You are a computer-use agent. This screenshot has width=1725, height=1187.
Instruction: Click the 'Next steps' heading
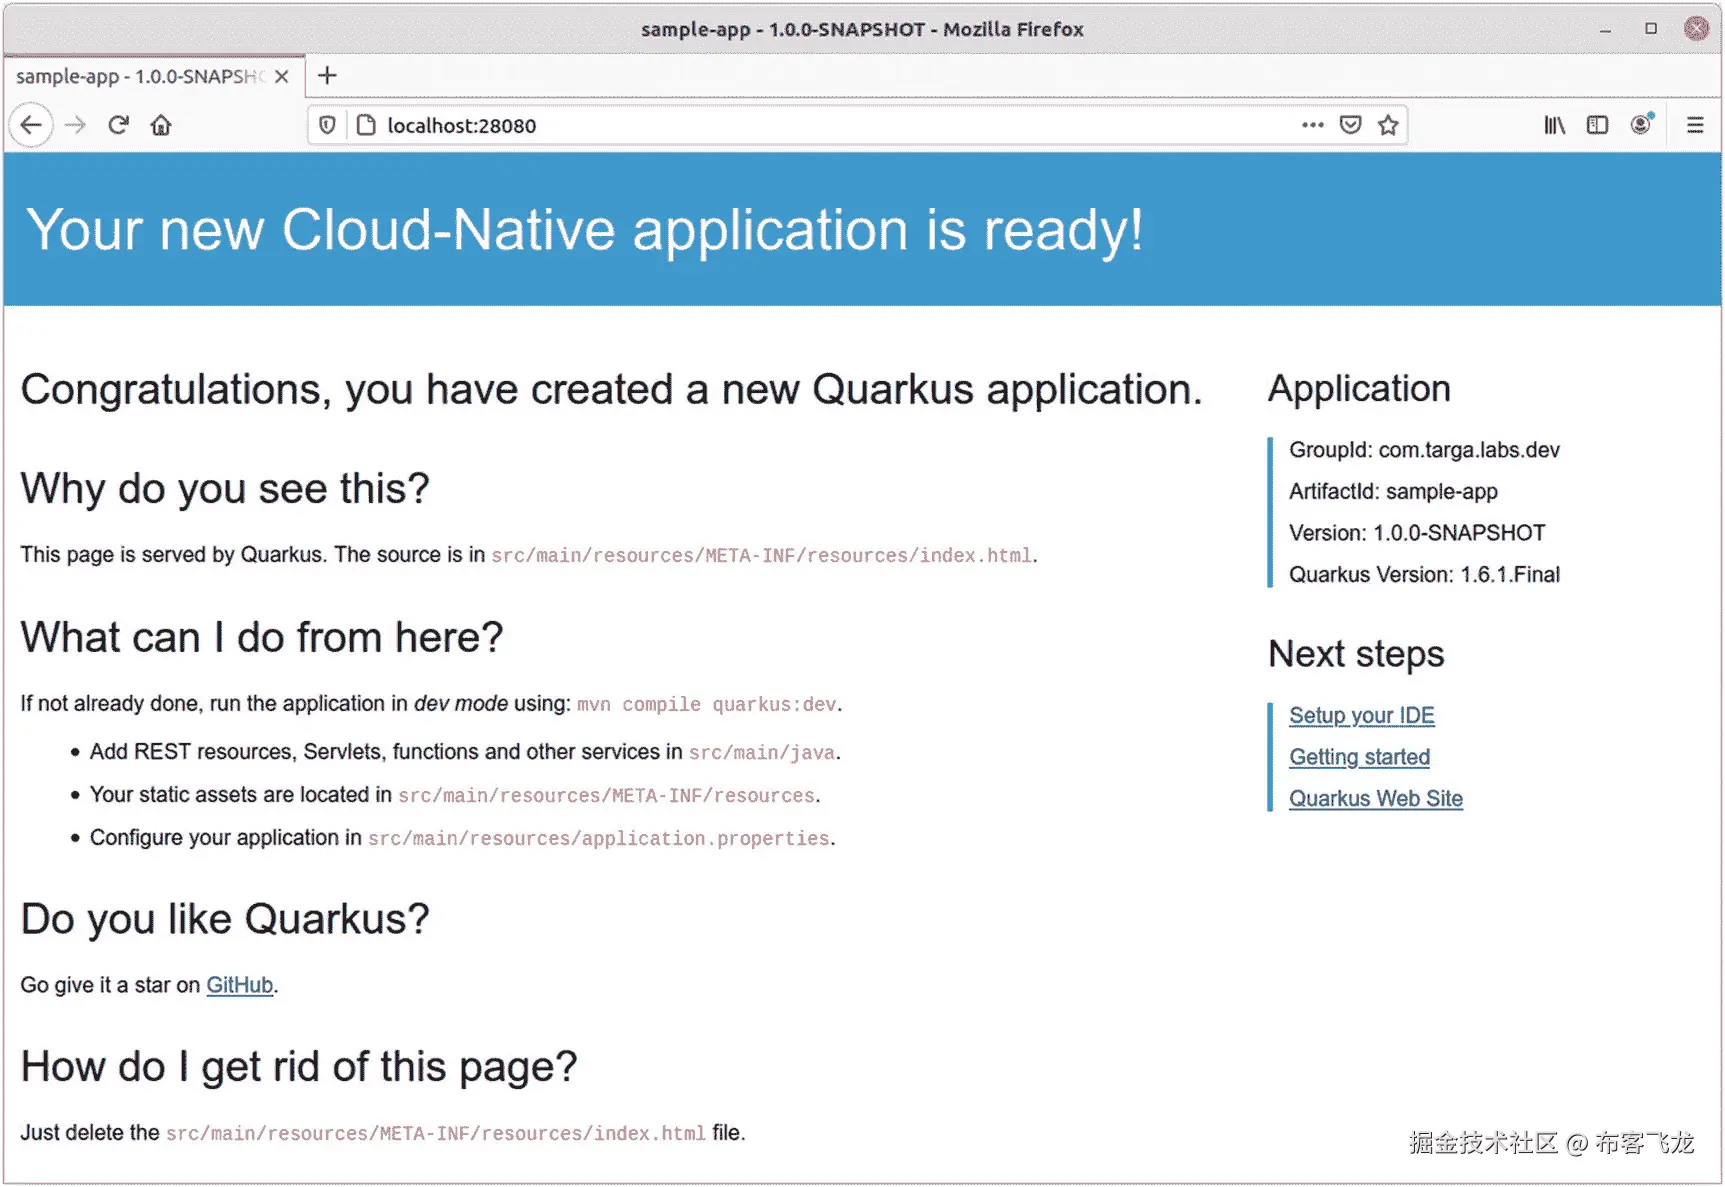[x=1356, y=654]
